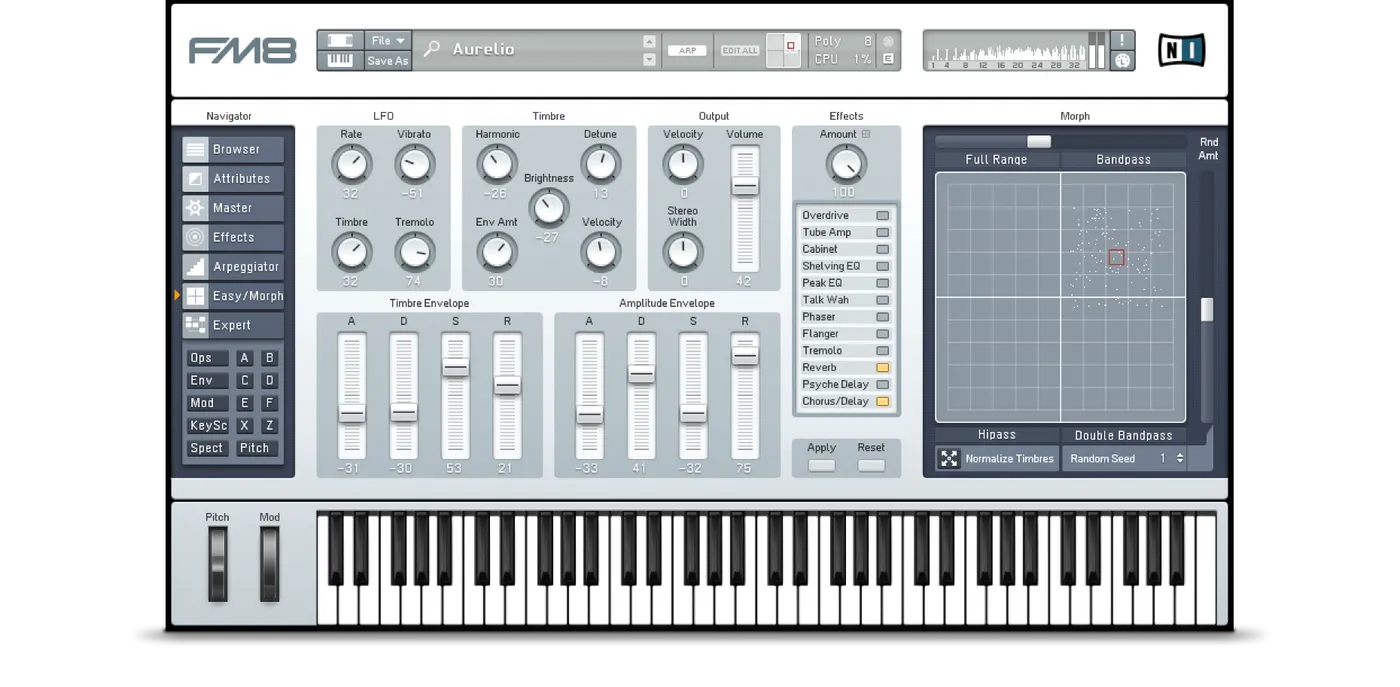Toggle the keyboard view icon in header
The height and width of the screenshot is (687, 1400).
click(x=340, y=60)
